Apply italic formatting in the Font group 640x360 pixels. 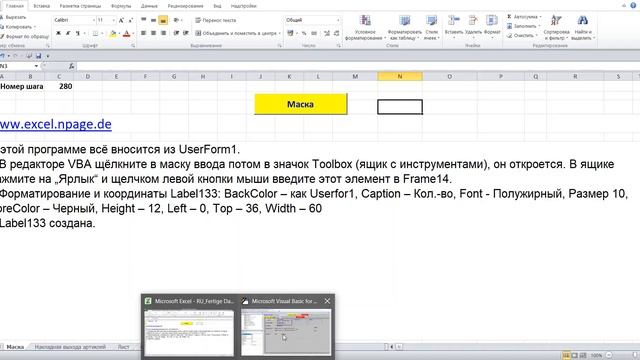coord(68,33)
